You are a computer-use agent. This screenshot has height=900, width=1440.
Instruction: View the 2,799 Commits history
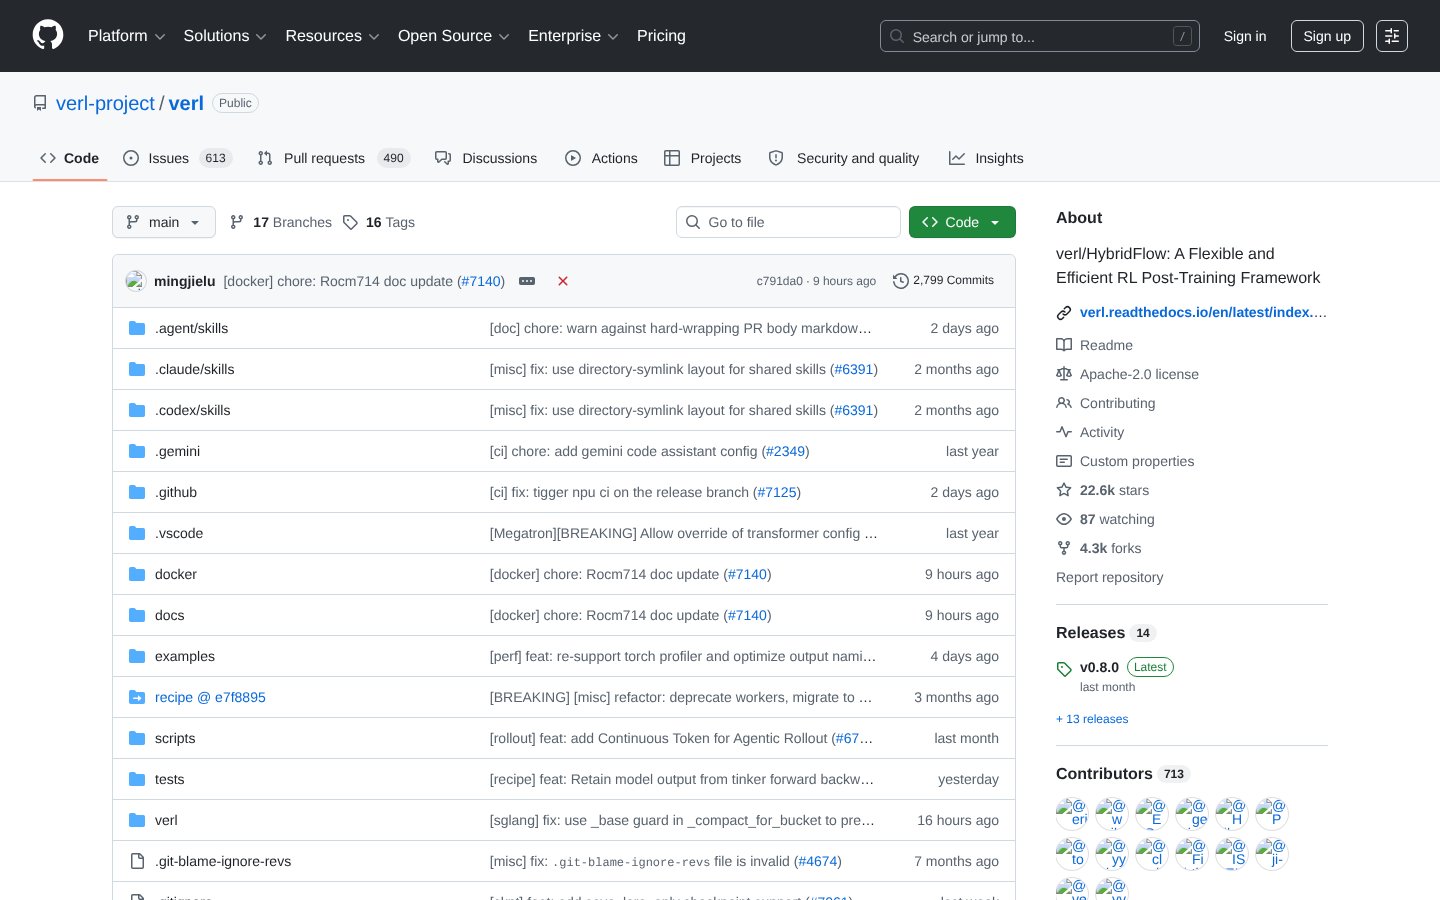[x=944, y=281]
